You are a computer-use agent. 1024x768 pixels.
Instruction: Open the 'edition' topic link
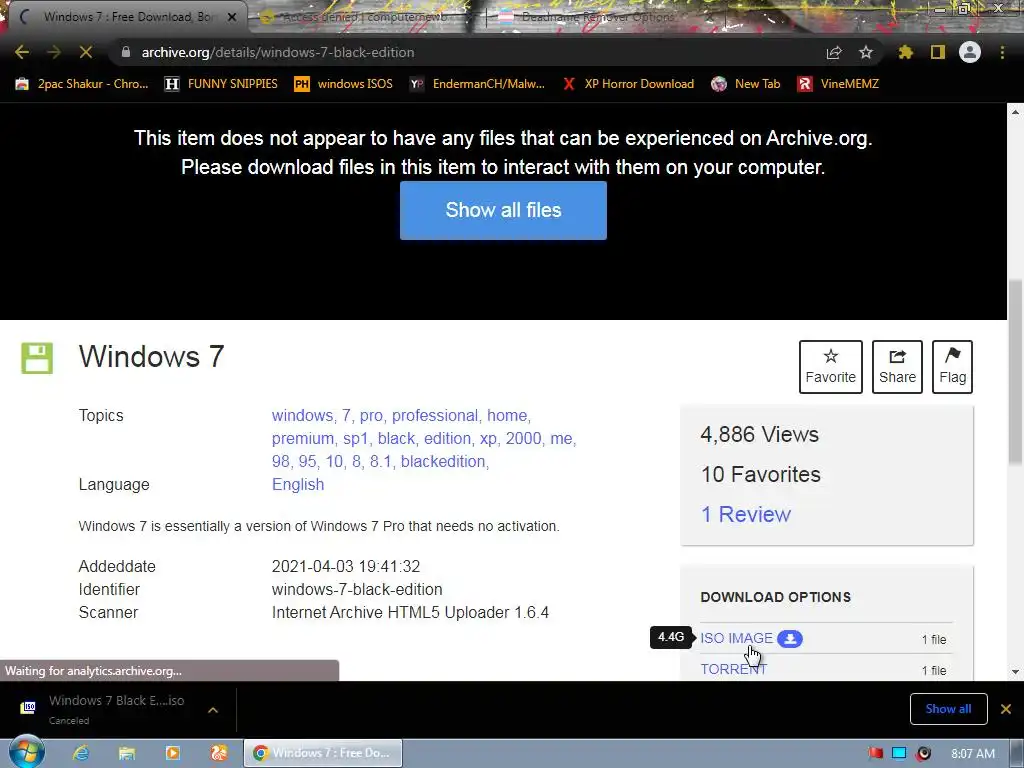point(447,438)
